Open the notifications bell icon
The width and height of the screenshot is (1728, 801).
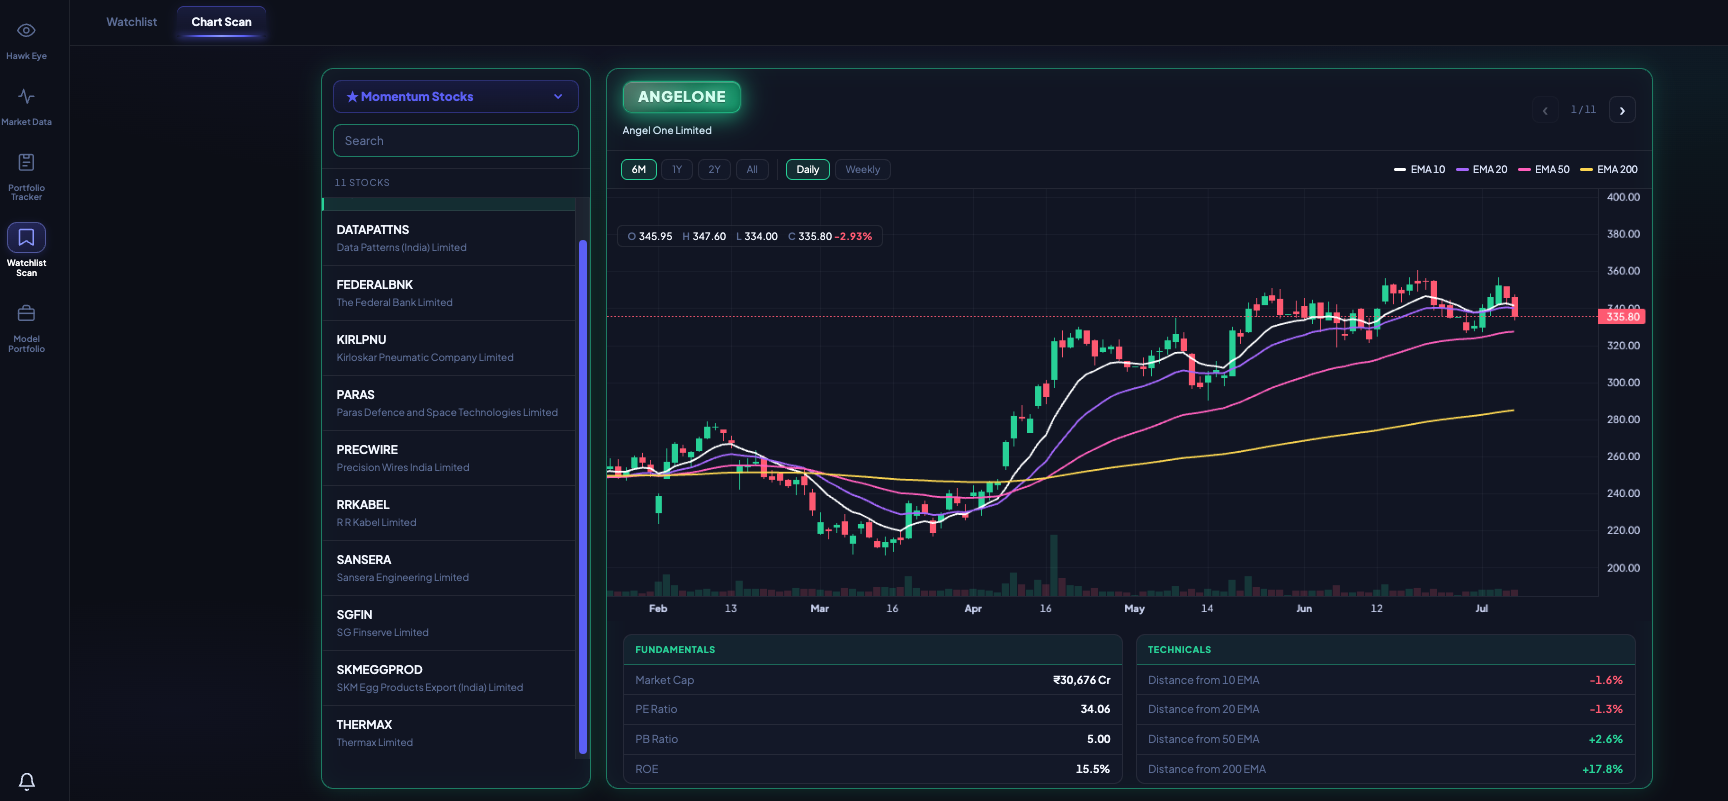pyautogui.click(x=27, y=781)
